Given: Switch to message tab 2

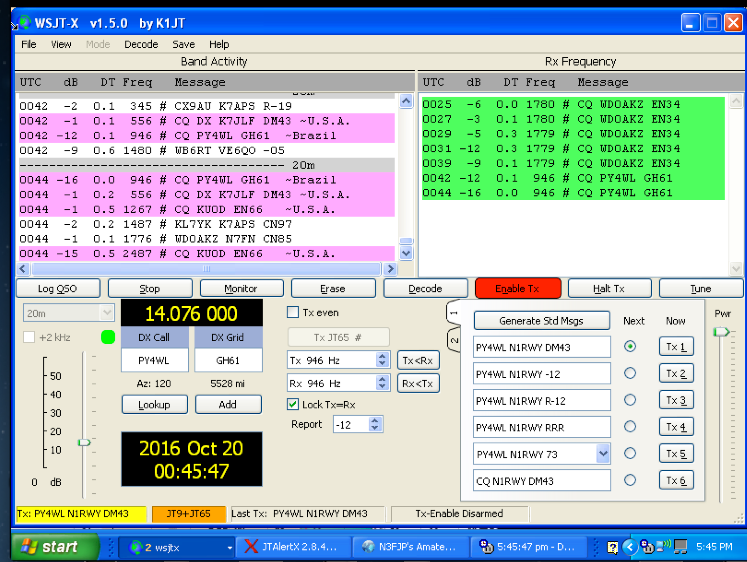Looking at the screenshot, I should click(453, 342).
